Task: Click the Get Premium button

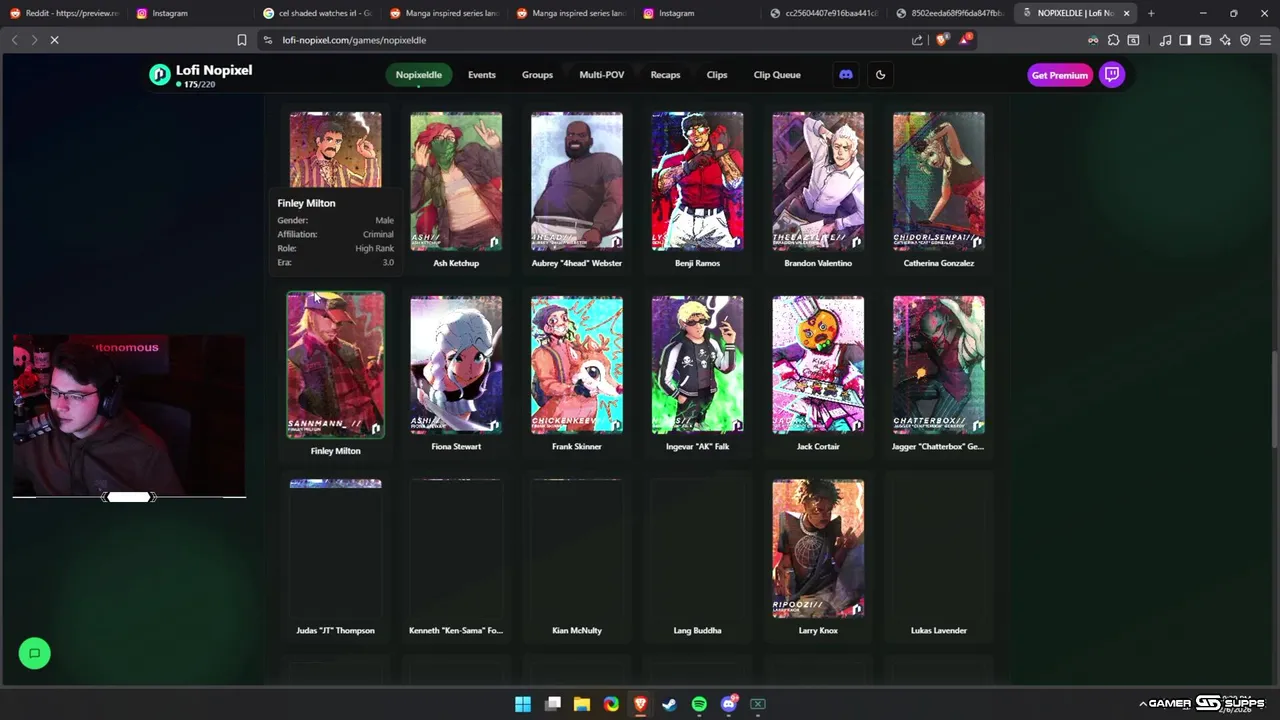Action: coord(1059,75)
